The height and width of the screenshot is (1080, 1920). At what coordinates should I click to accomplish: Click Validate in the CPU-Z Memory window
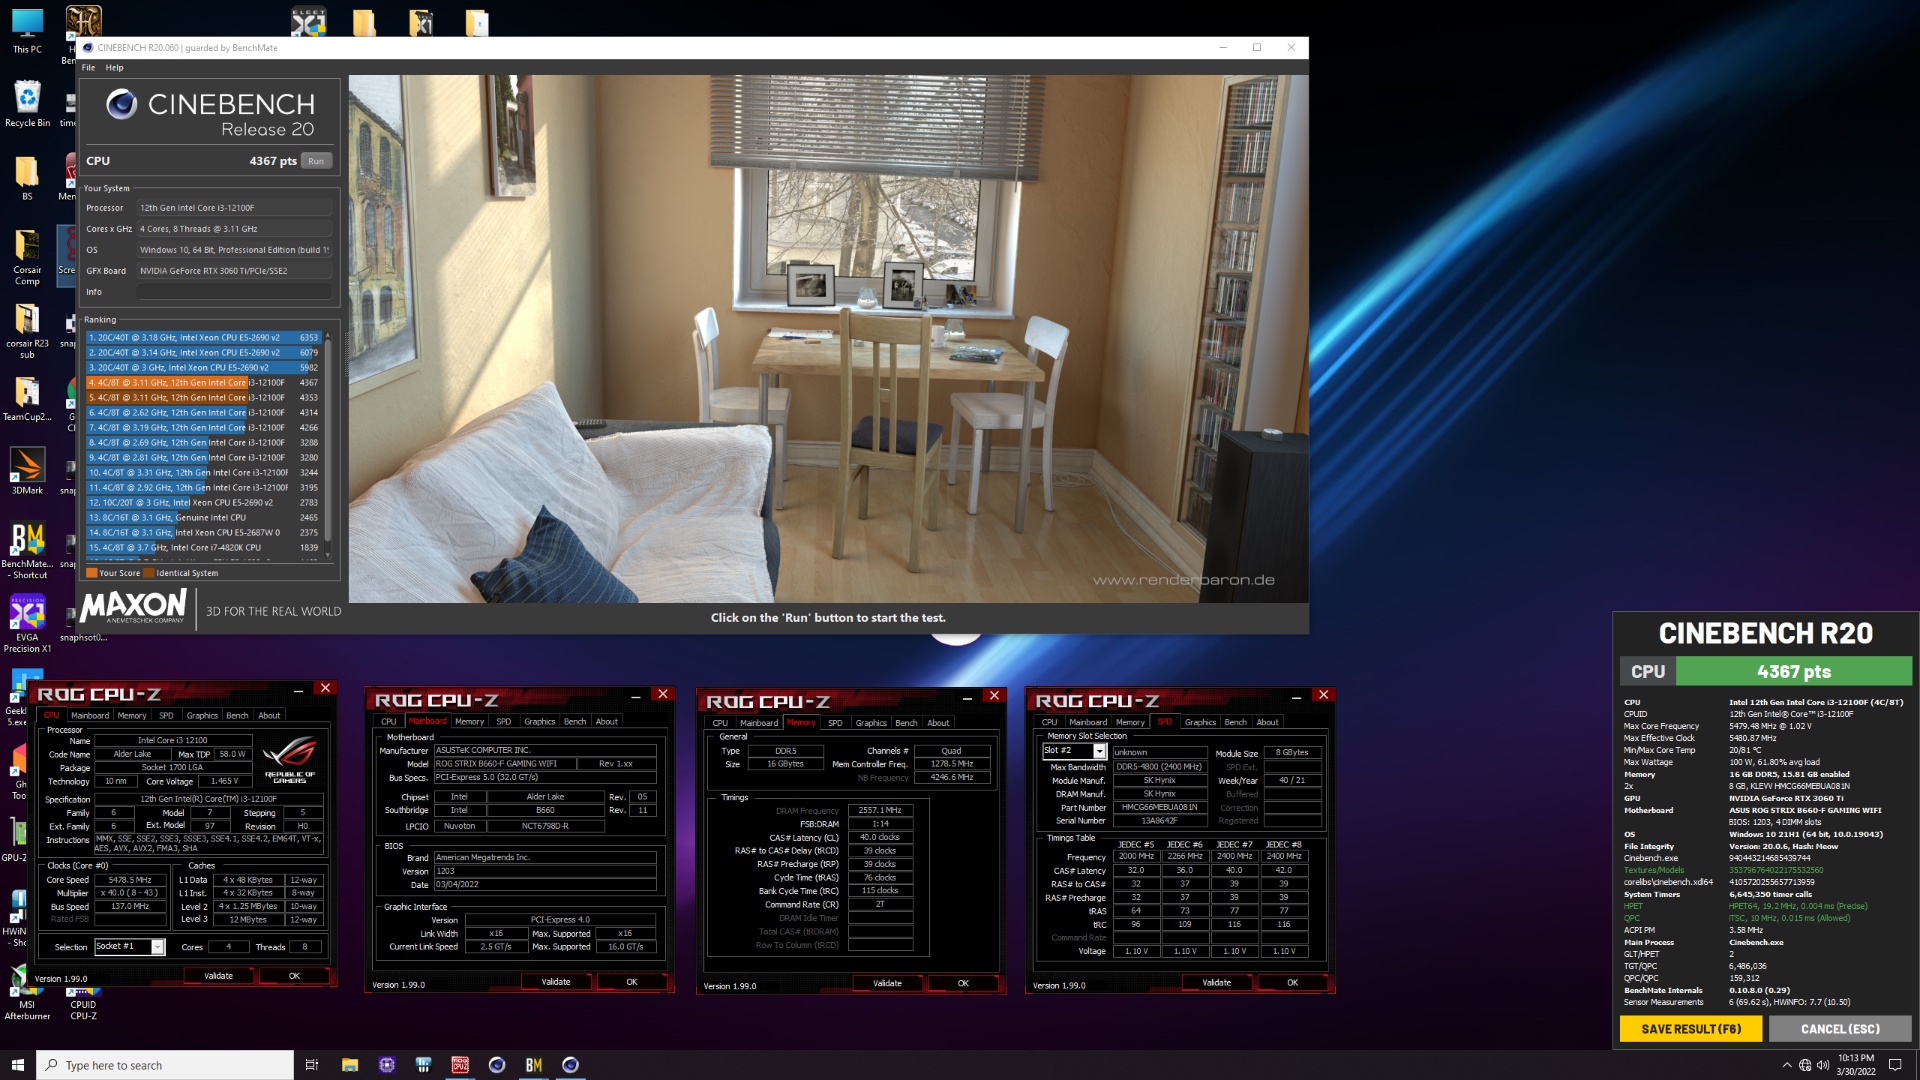887,983
